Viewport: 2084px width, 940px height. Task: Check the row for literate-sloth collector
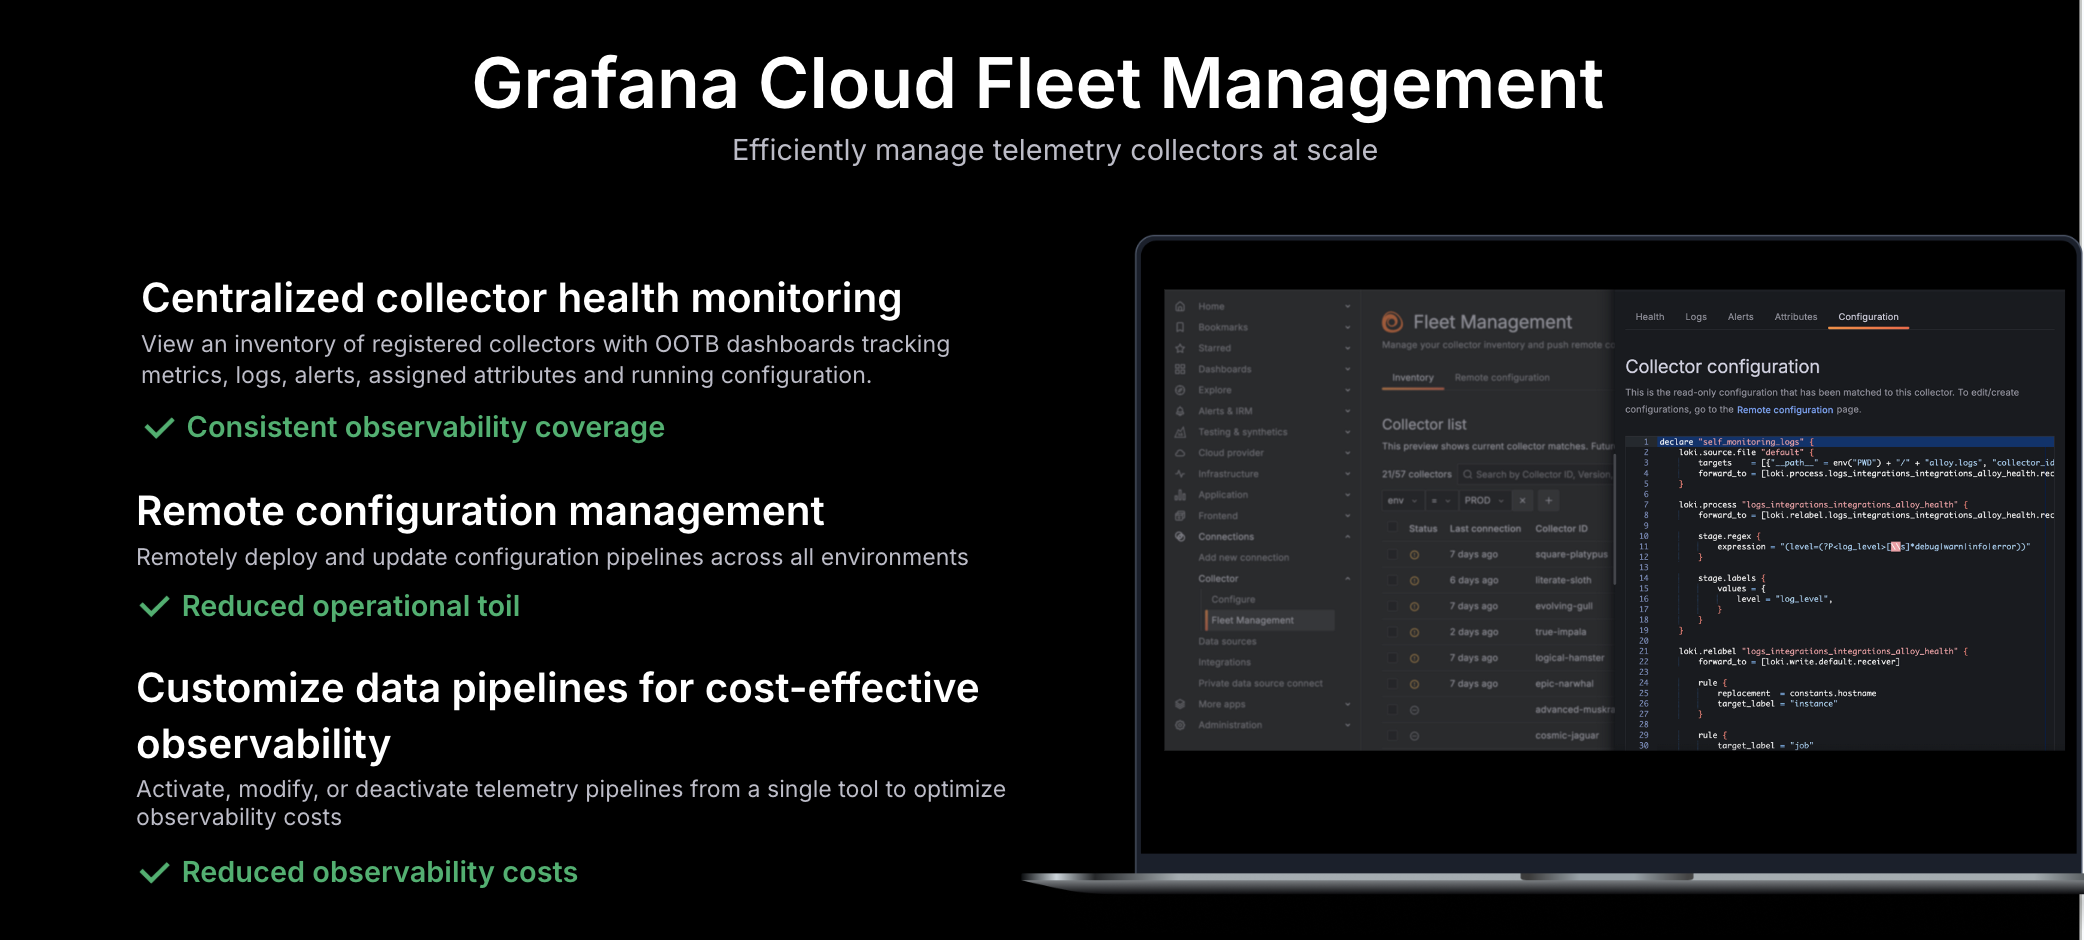coord(1392,579)
